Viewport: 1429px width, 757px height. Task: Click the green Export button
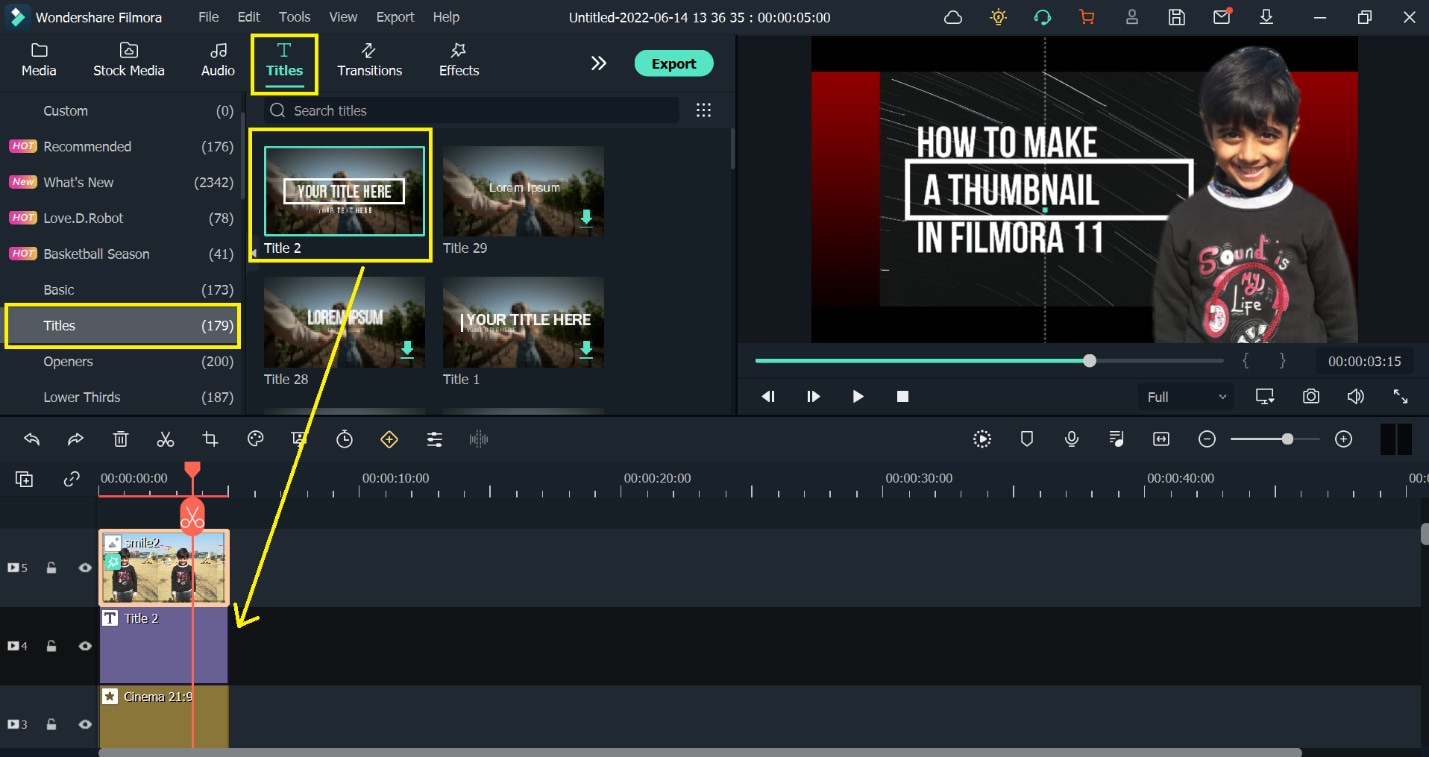[x=674, y=63]
